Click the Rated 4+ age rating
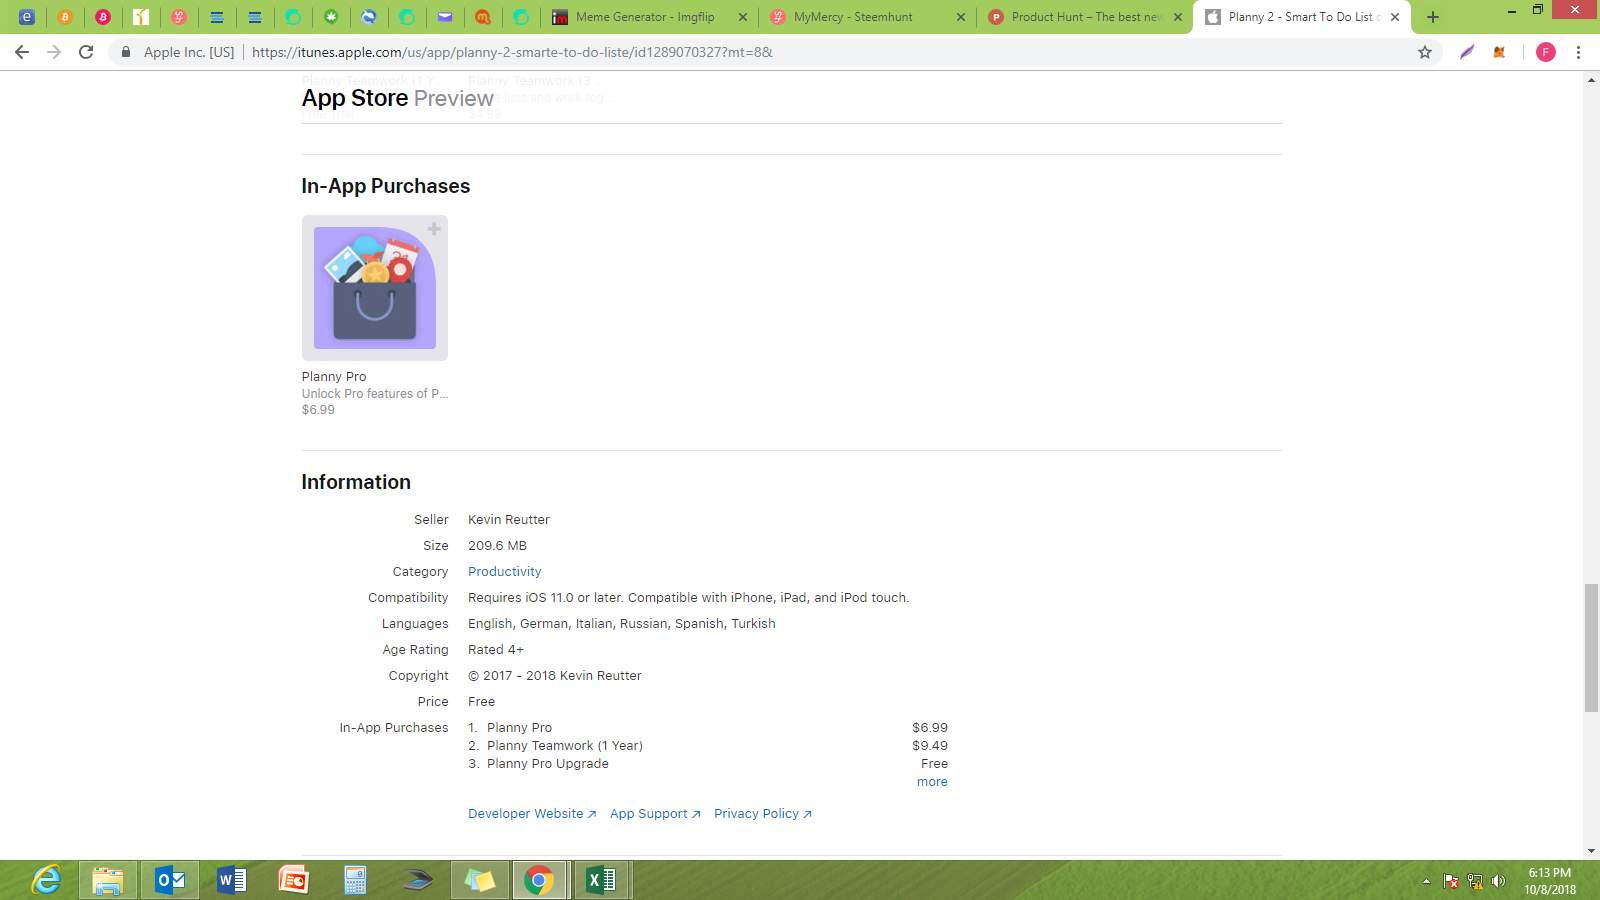The width and height of the screenshot is (1600, 900). coord(496,650)
